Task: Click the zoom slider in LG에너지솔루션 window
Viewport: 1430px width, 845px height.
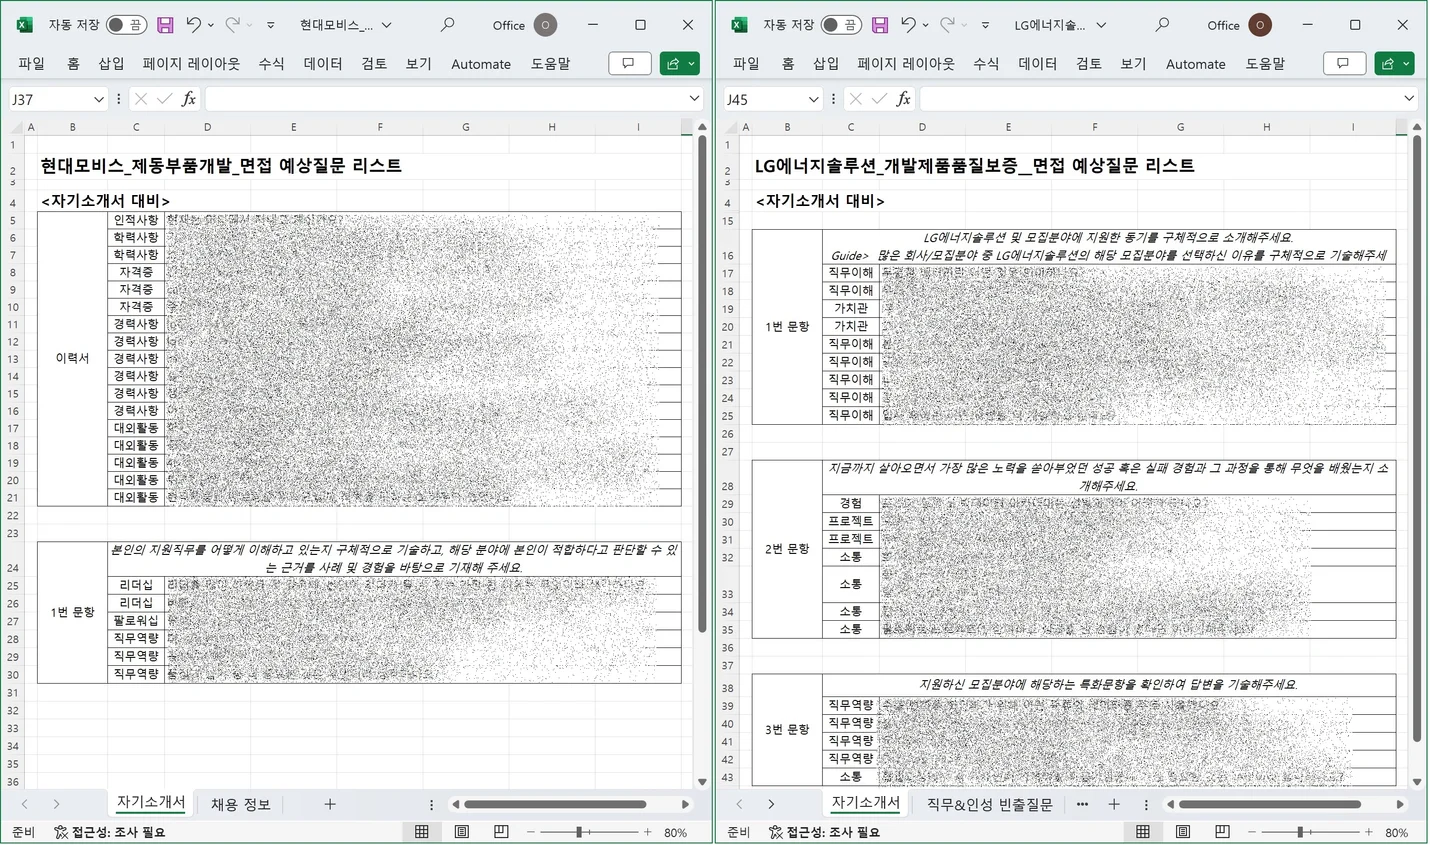Action: pyautogui.click(x=1310, y=832)
